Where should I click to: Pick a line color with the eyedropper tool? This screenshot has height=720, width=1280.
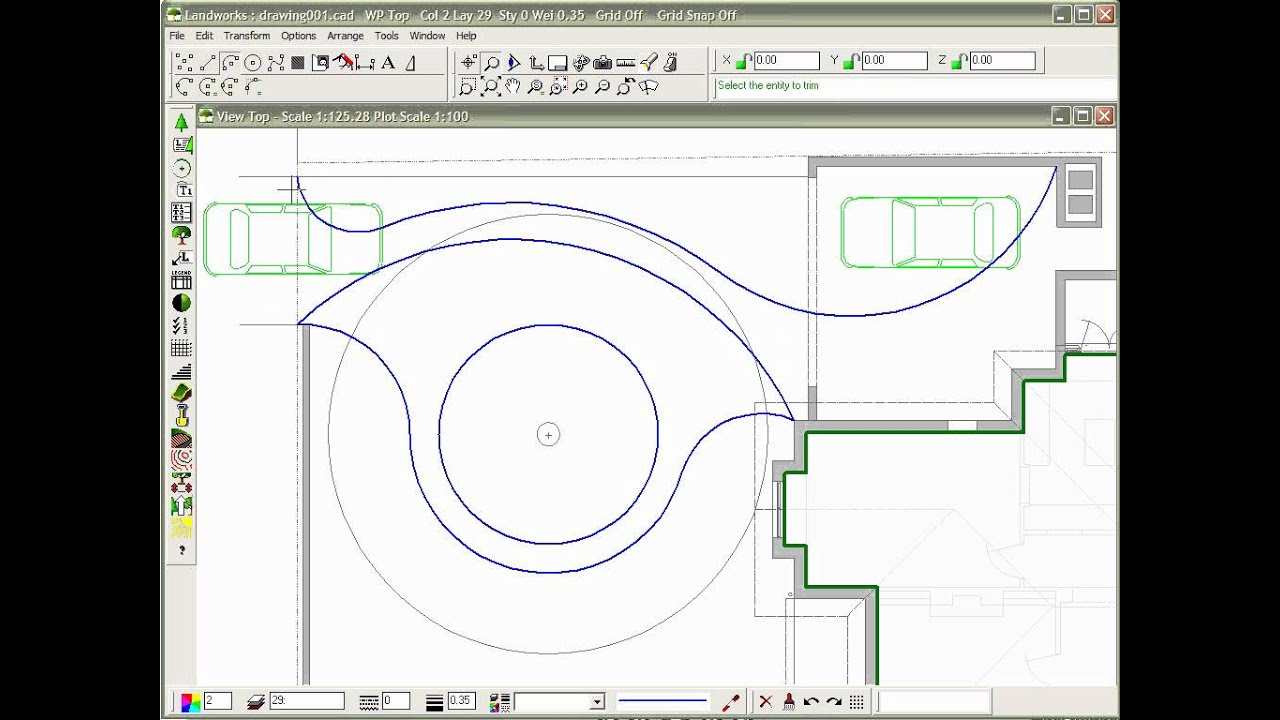tap(730, 701)
